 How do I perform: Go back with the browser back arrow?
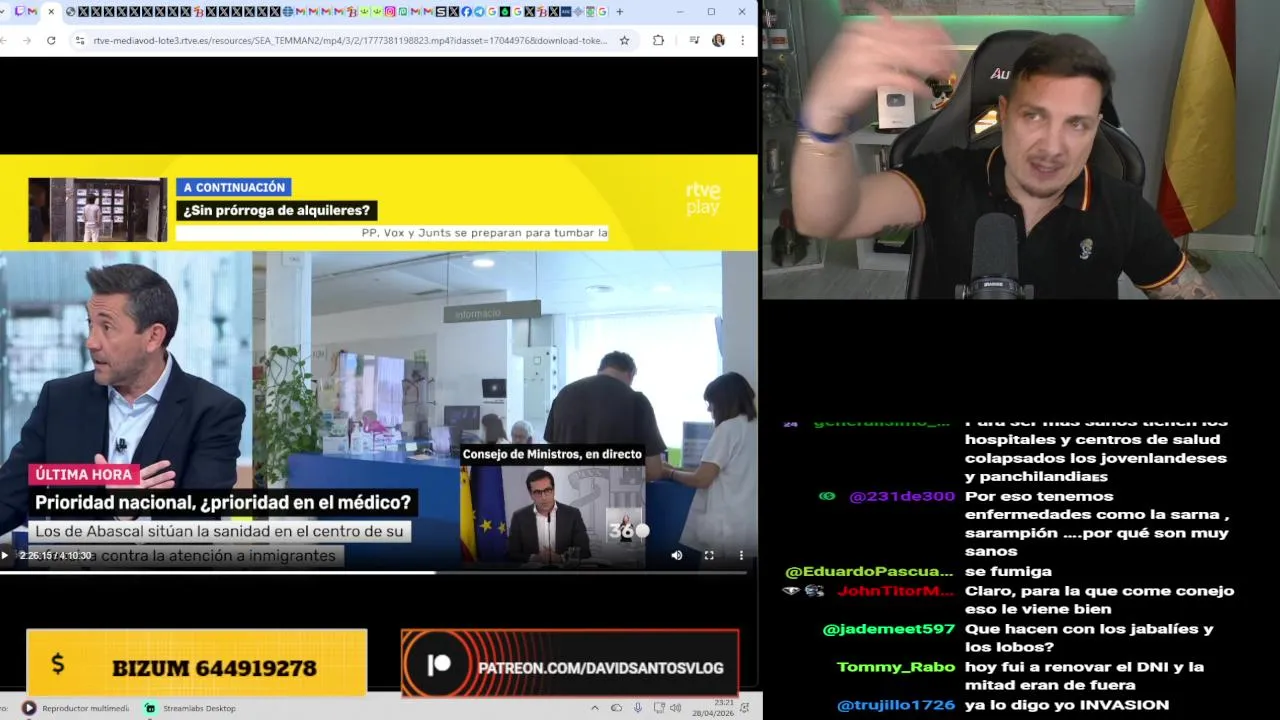point(4,40)
